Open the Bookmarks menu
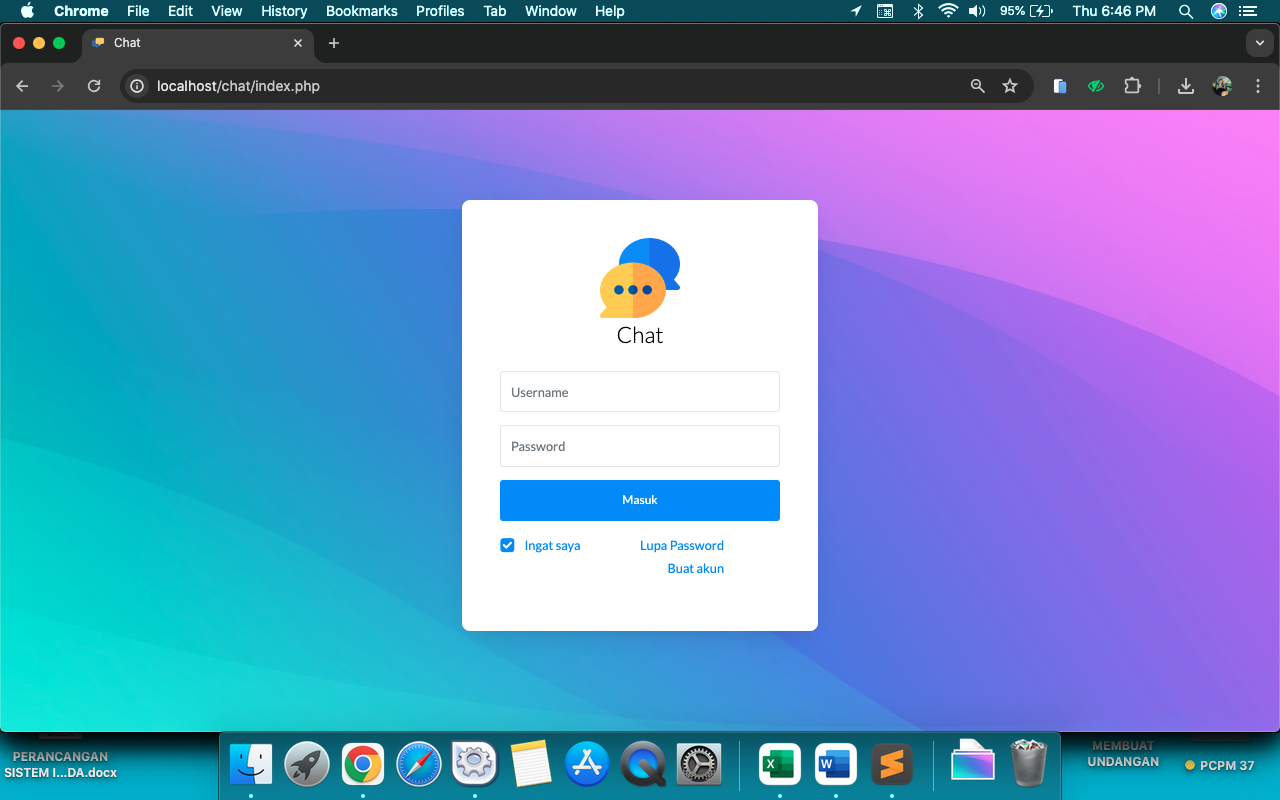The image size is (1280, 800). click(362, 11)
